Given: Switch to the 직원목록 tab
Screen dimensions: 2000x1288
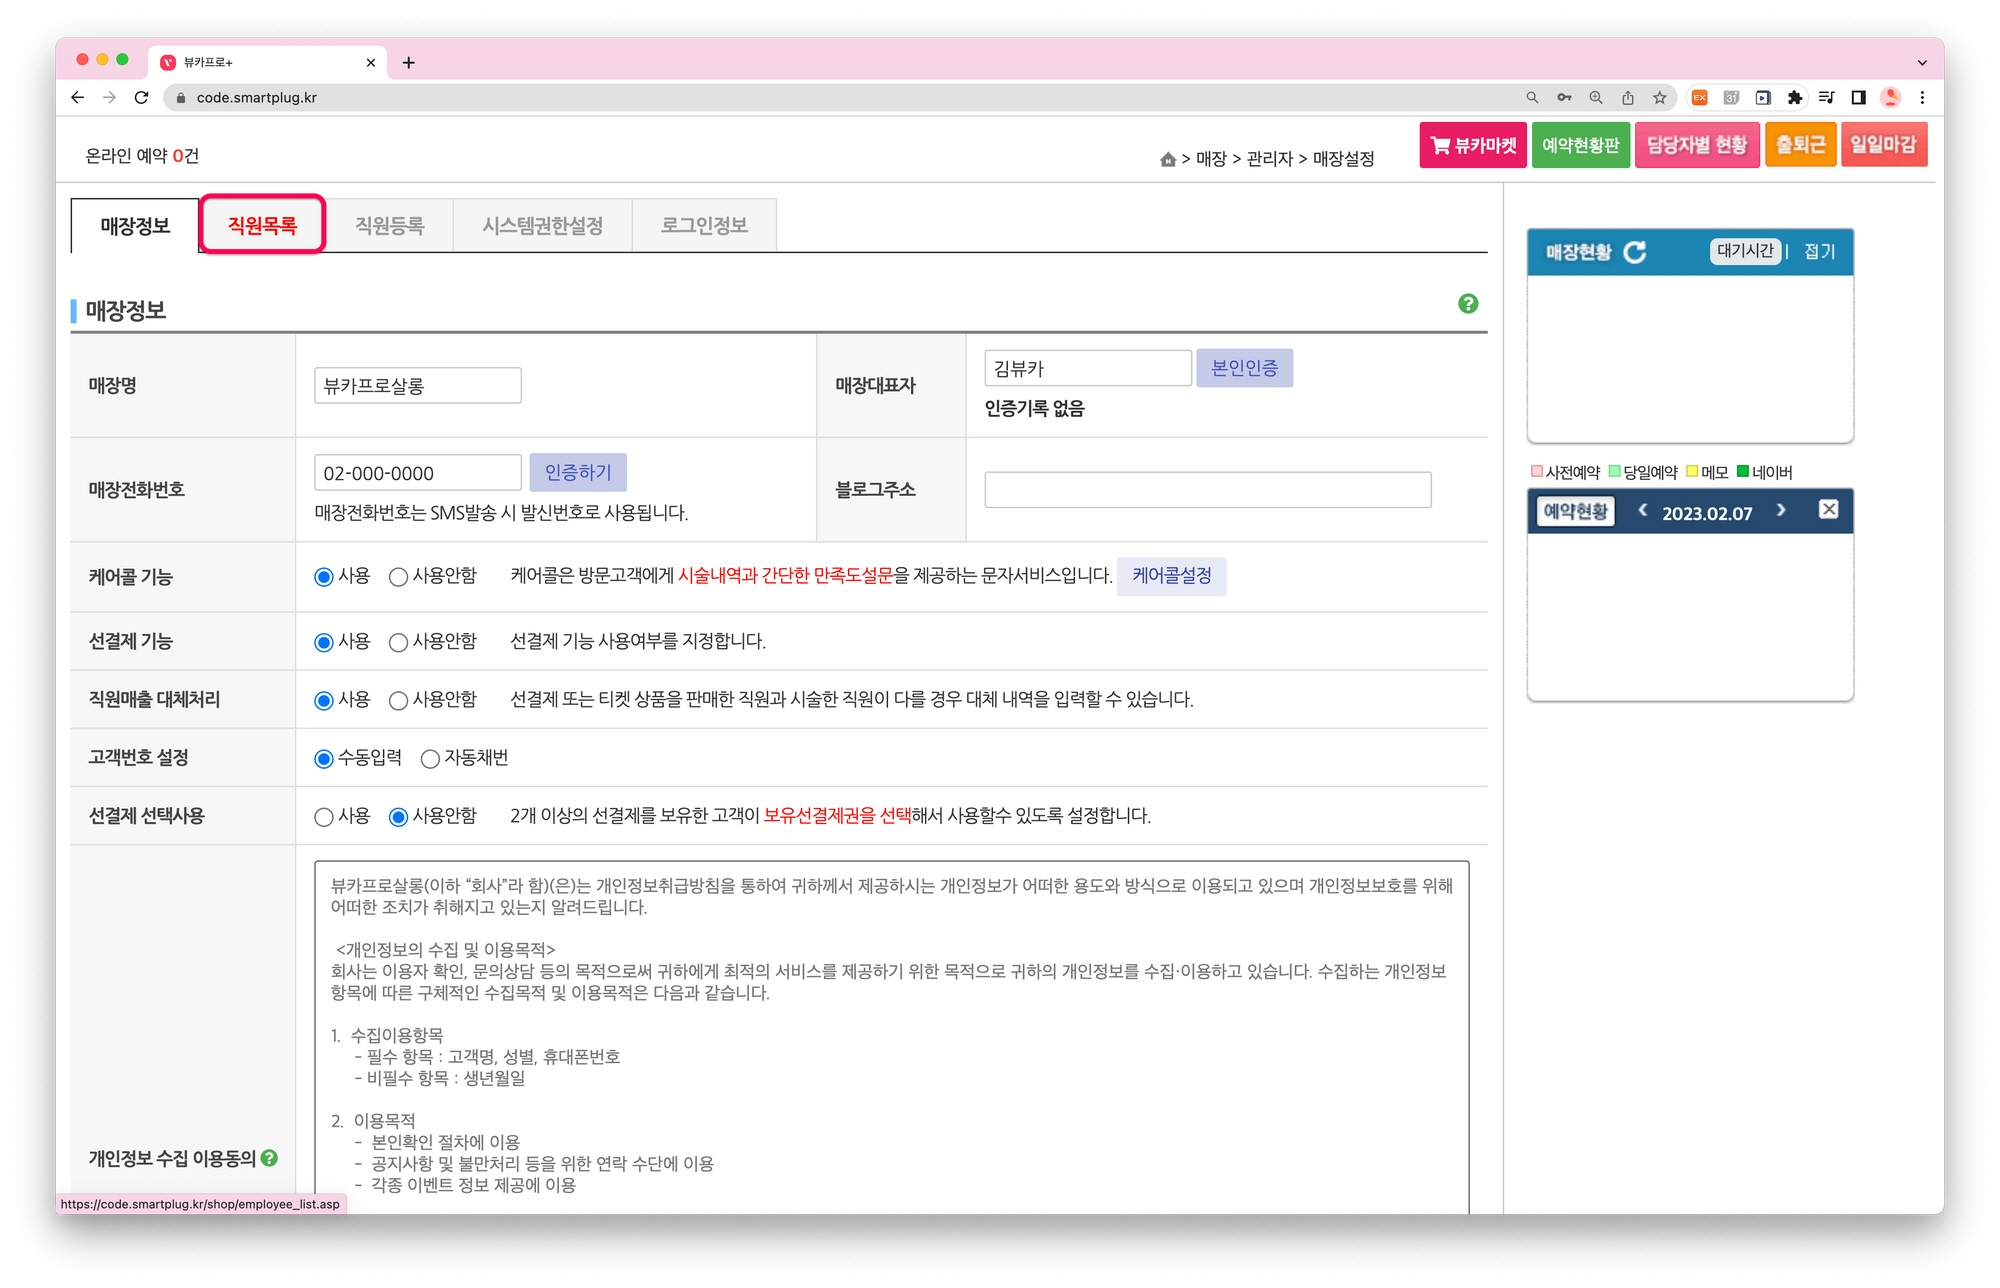Looking at the screenshot, I should click(262, 225).
